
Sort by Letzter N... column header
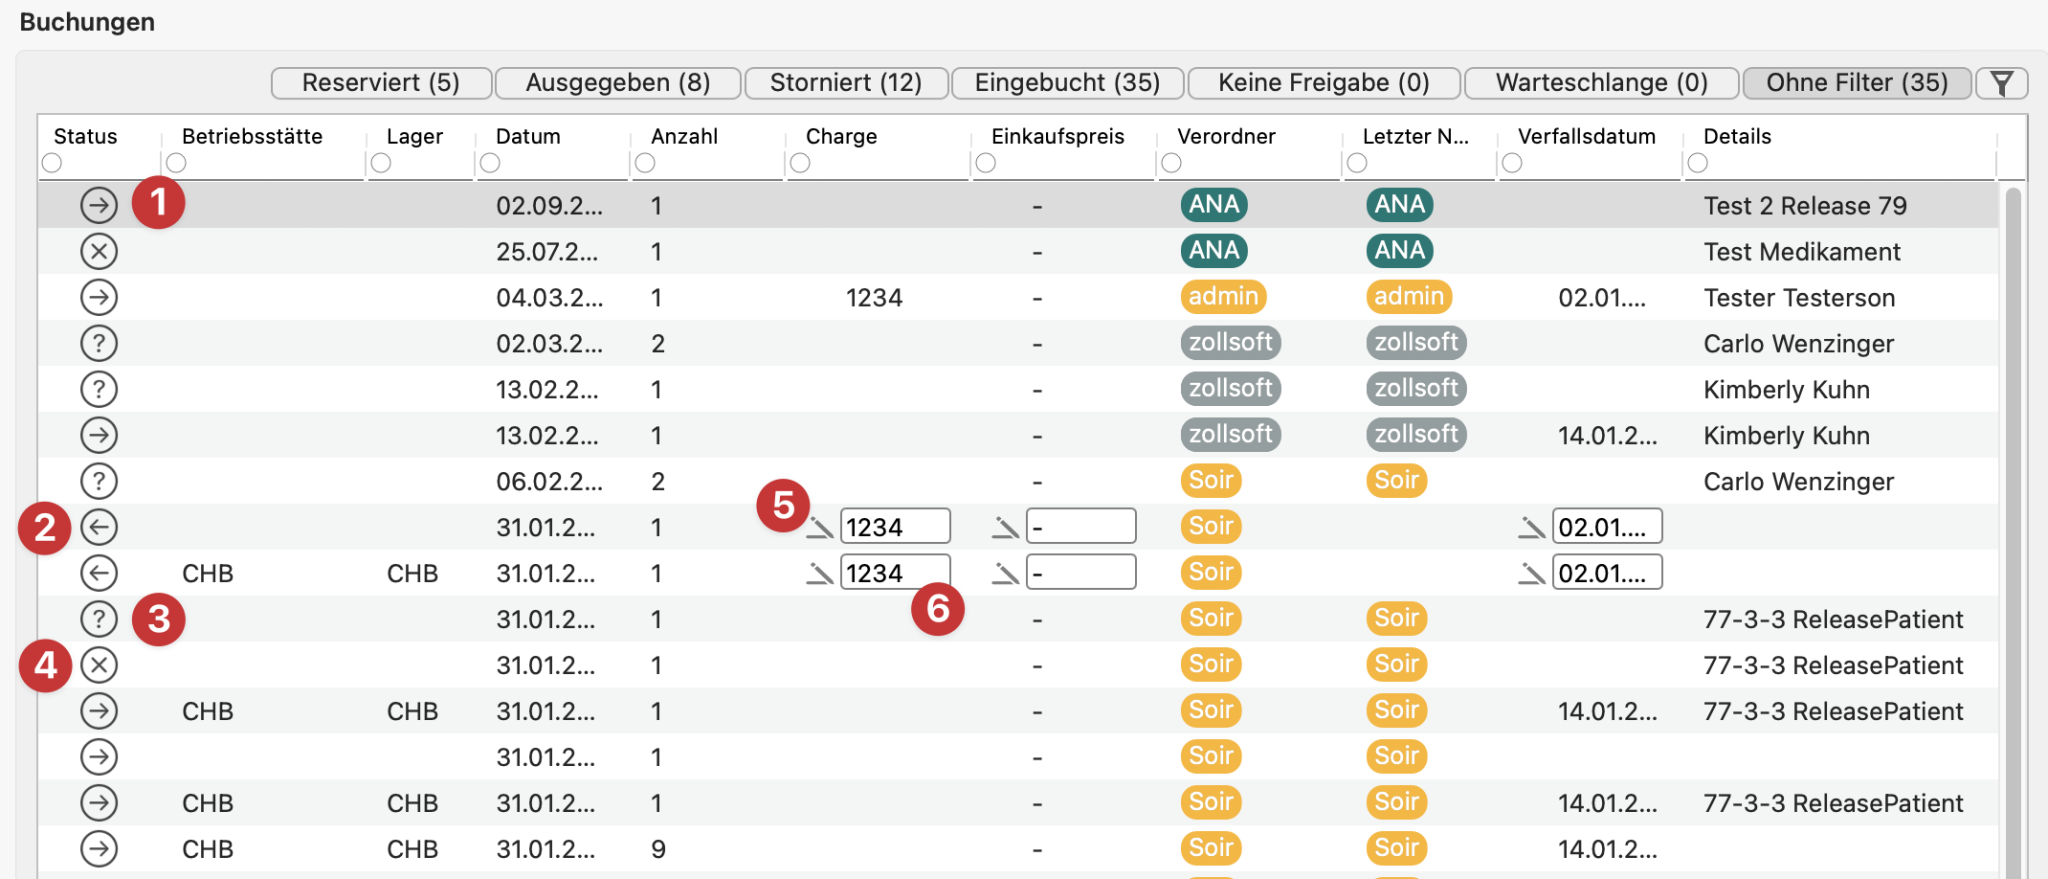pyautogui.click(x=1415, y=137)
